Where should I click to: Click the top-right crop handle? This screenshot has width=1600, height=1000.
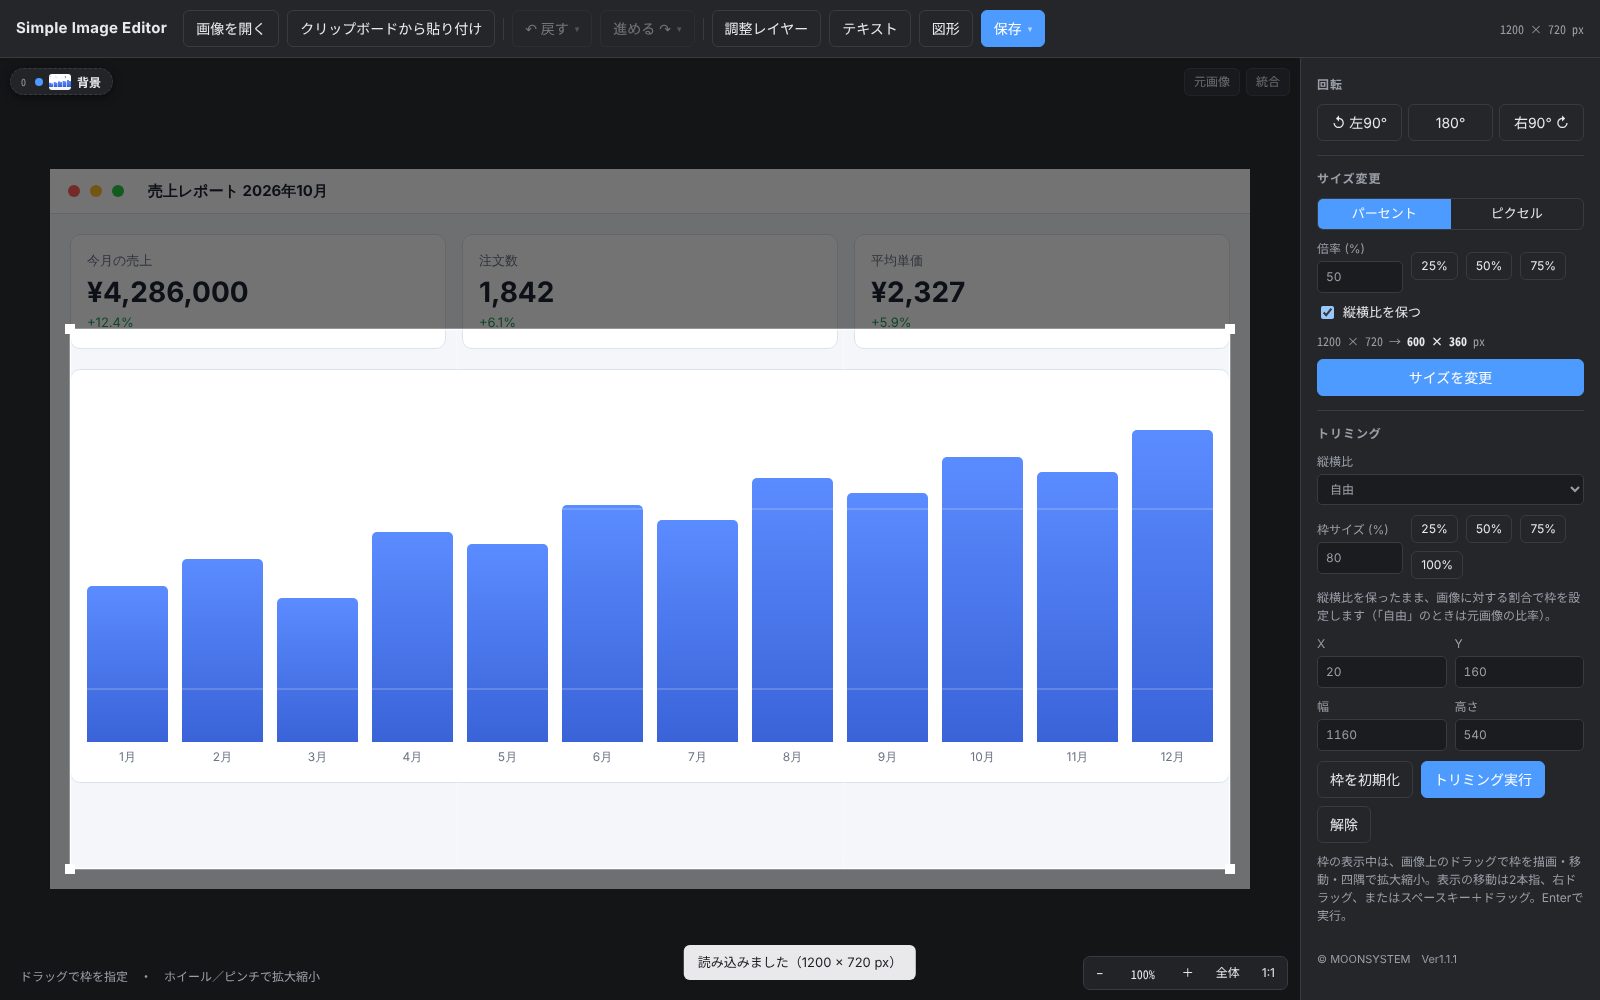point(1230,329)
